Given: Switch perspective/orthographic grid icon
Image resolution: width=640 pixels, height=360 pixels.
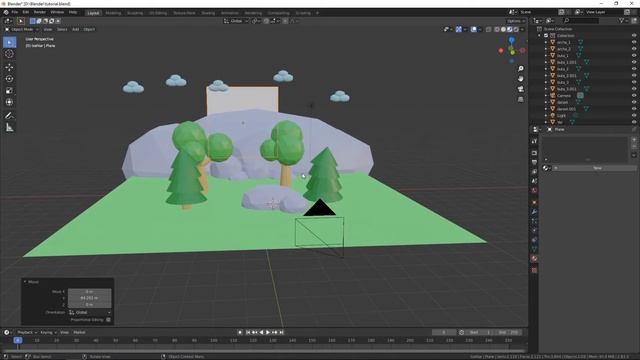Looking at the screenshot, I should coord(520,99).
